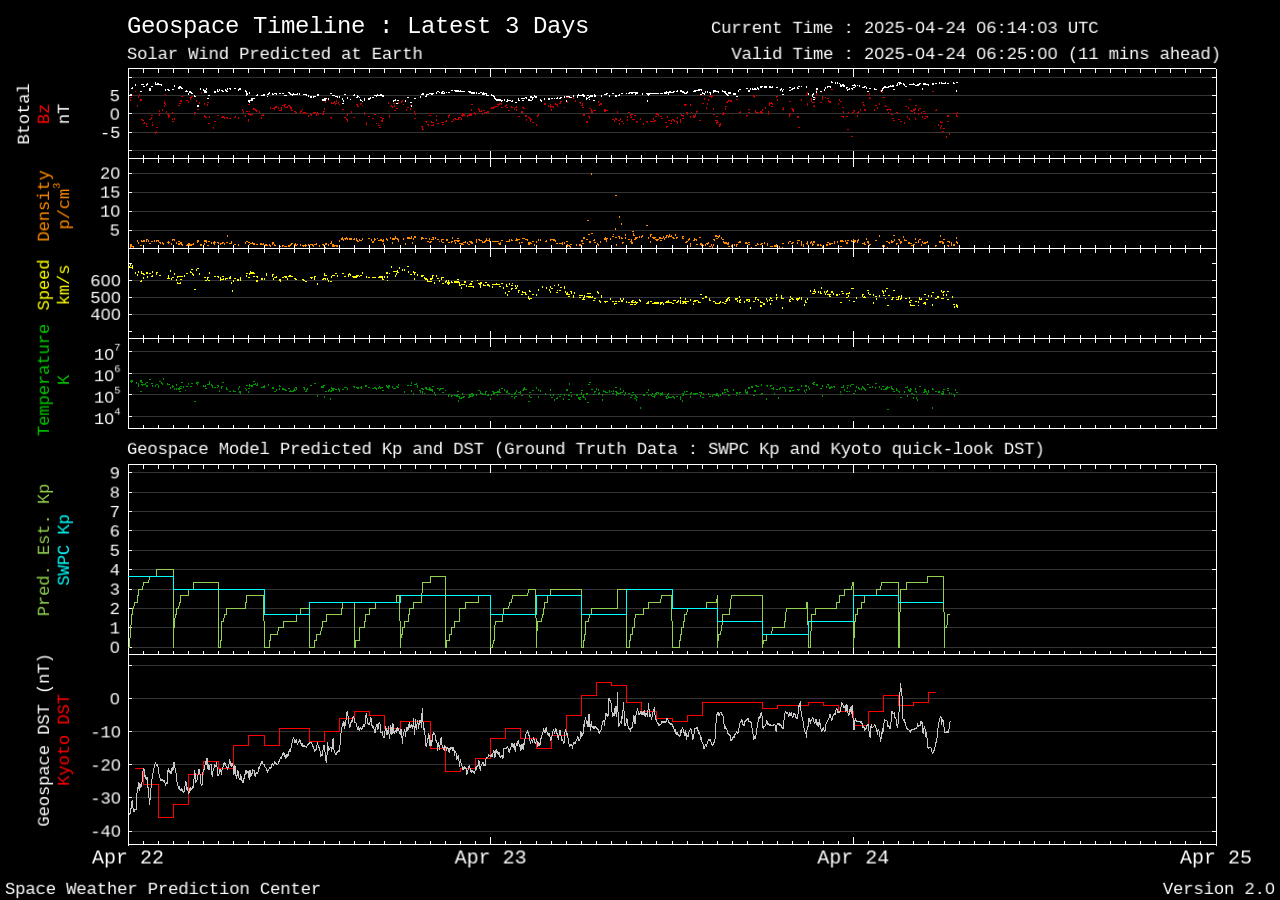Click the 'Apr 24' date tick label
The height and width of the screenshot is (900, 1280).
(853, 858)
